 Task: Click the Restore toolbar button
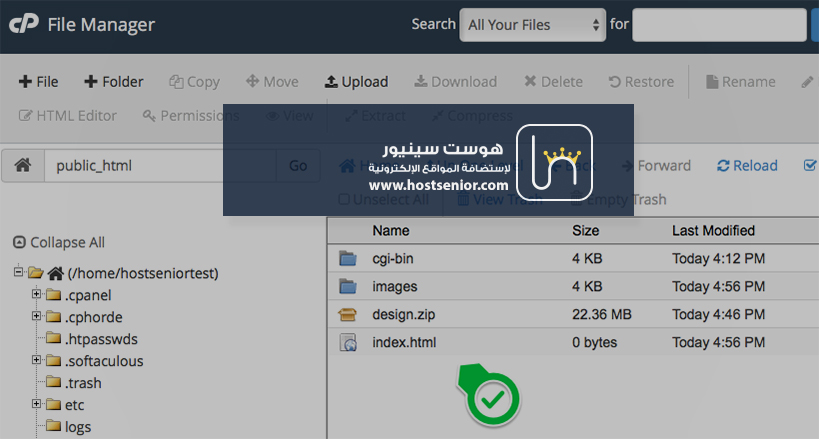click(641, 82)
